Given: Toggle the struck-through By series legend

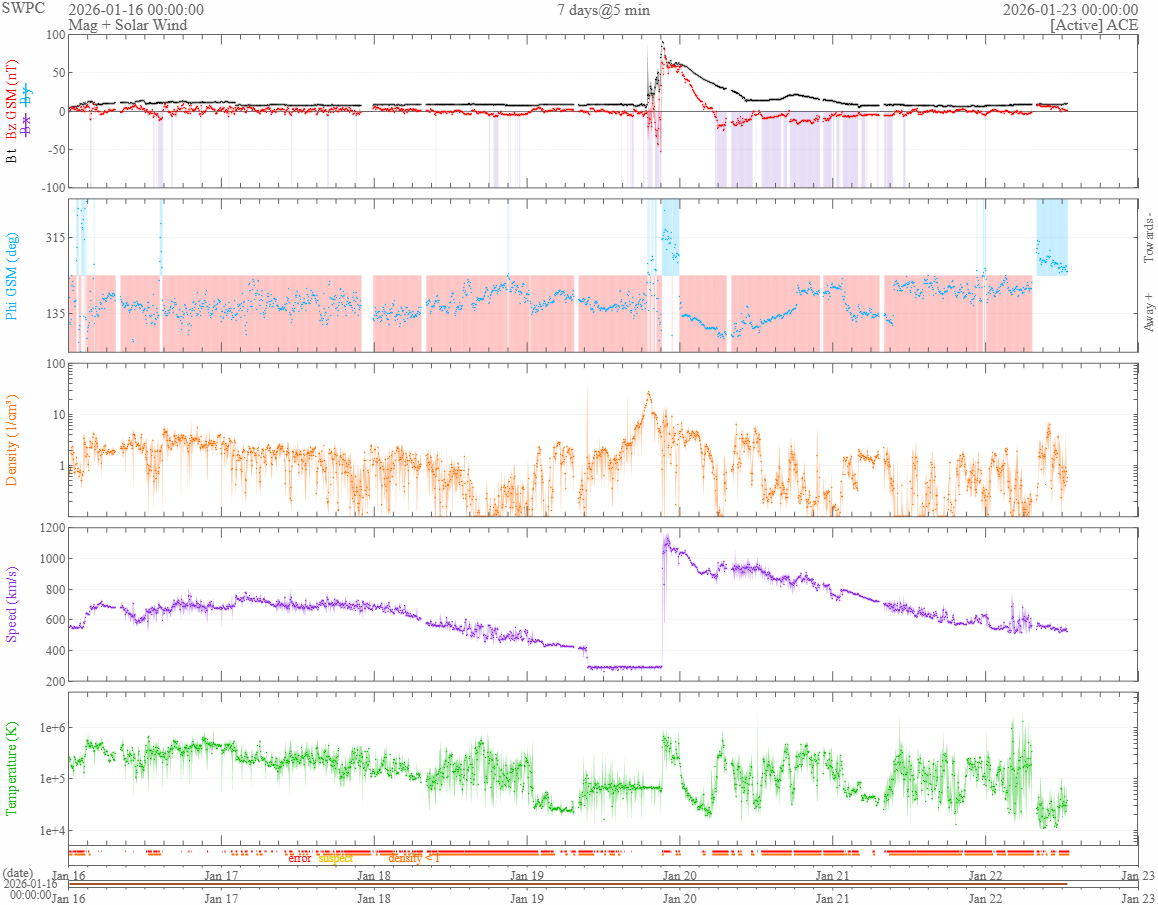Looking at the screenshot, I should pyautogui.click(x=27, y=95).
